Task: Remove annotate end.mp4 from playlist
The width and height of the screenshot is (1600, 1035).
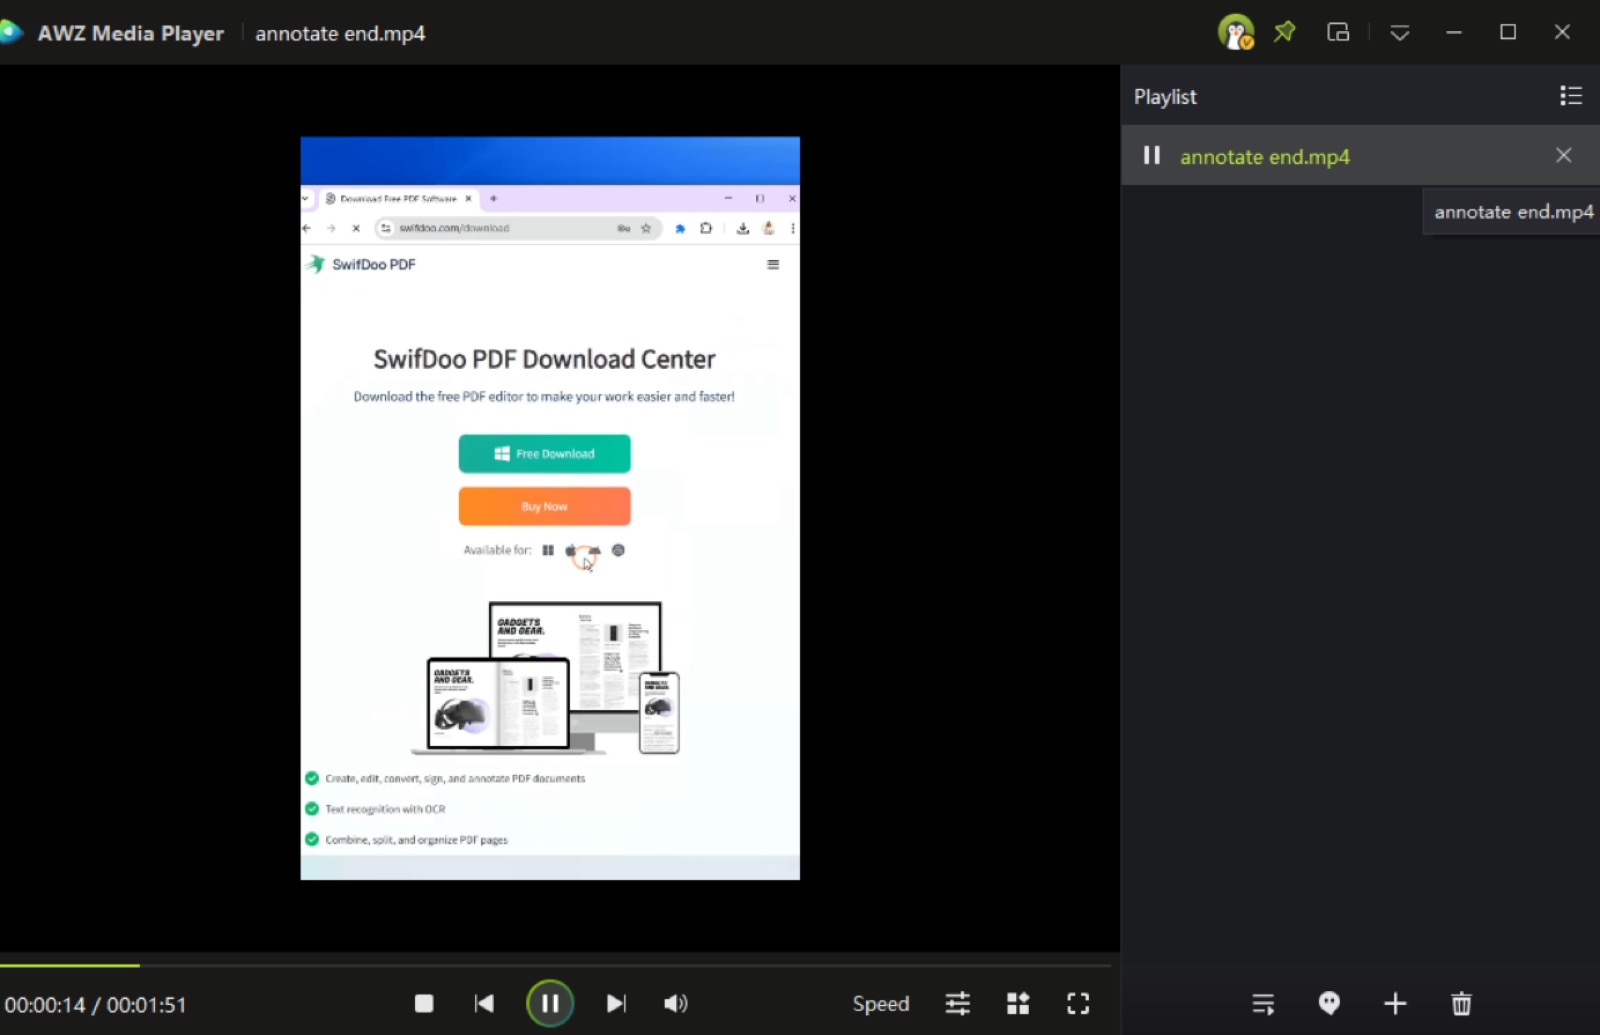Action: pyautogui.click(x=1564, y=155)
